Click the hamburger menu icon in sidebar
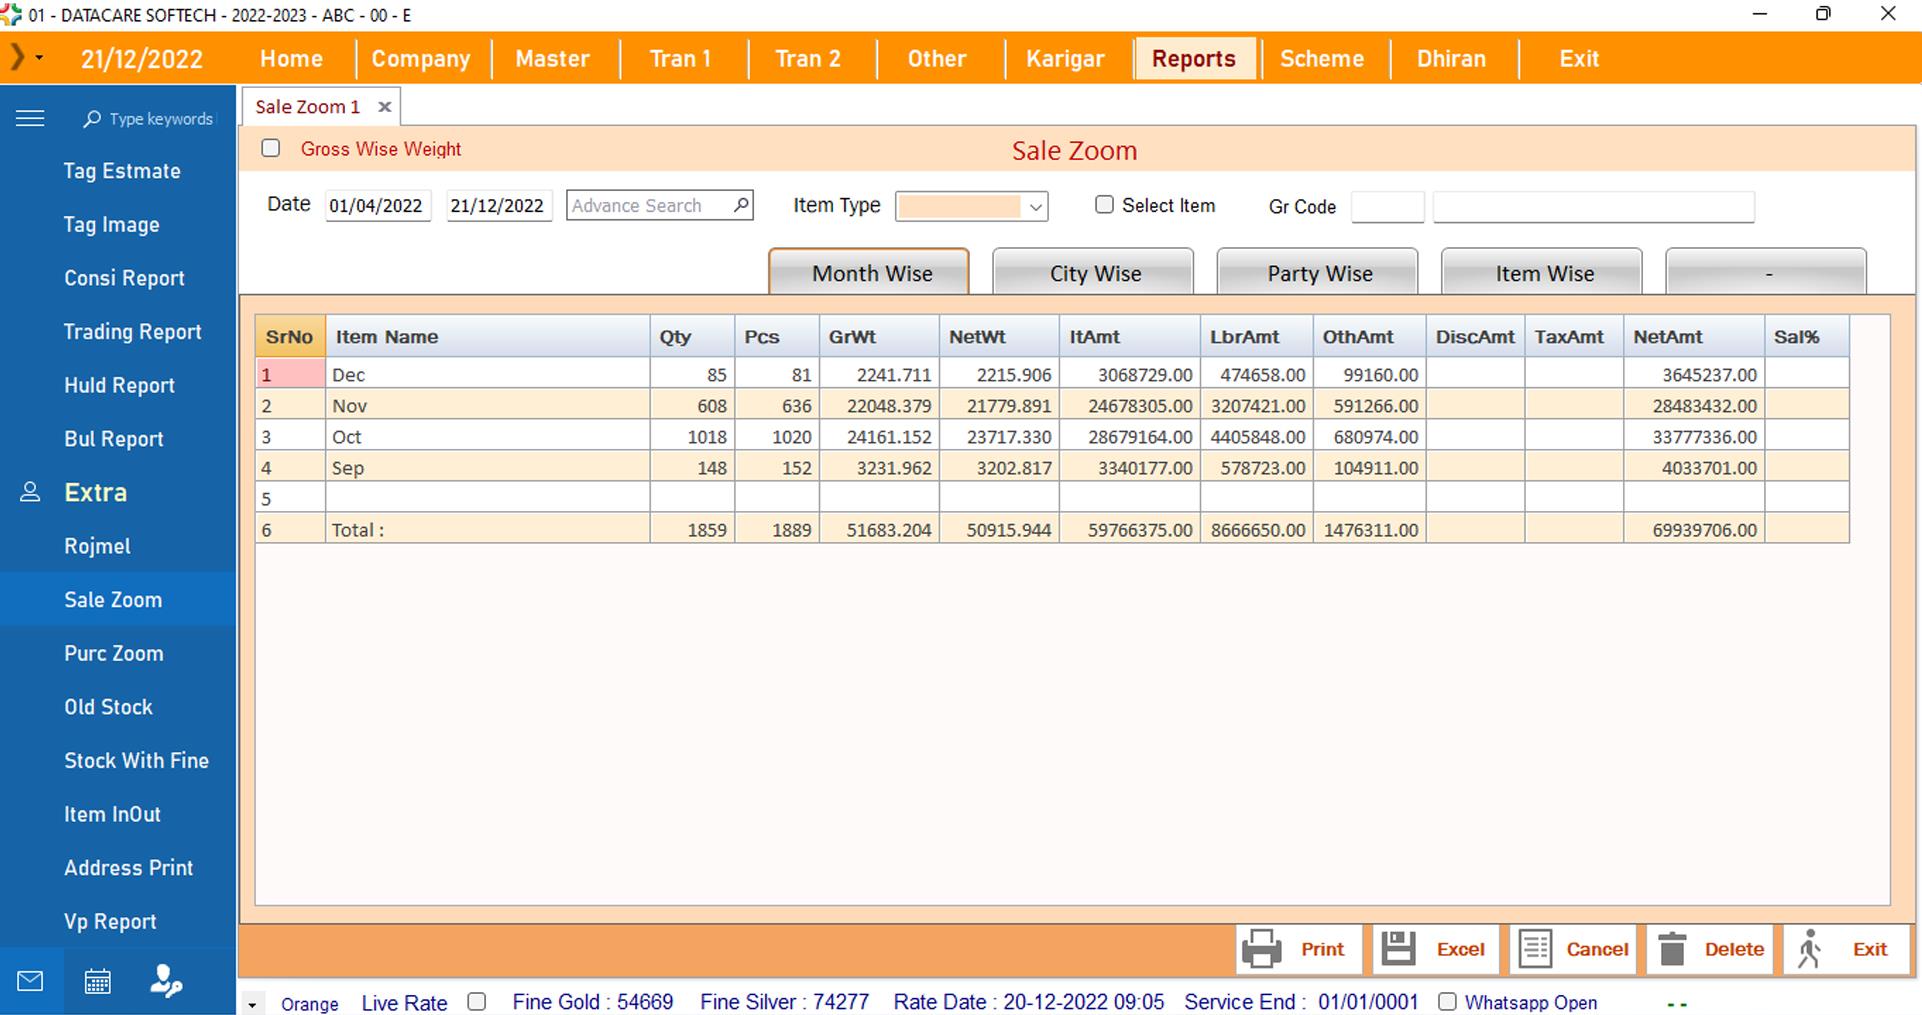 (30, 119)
